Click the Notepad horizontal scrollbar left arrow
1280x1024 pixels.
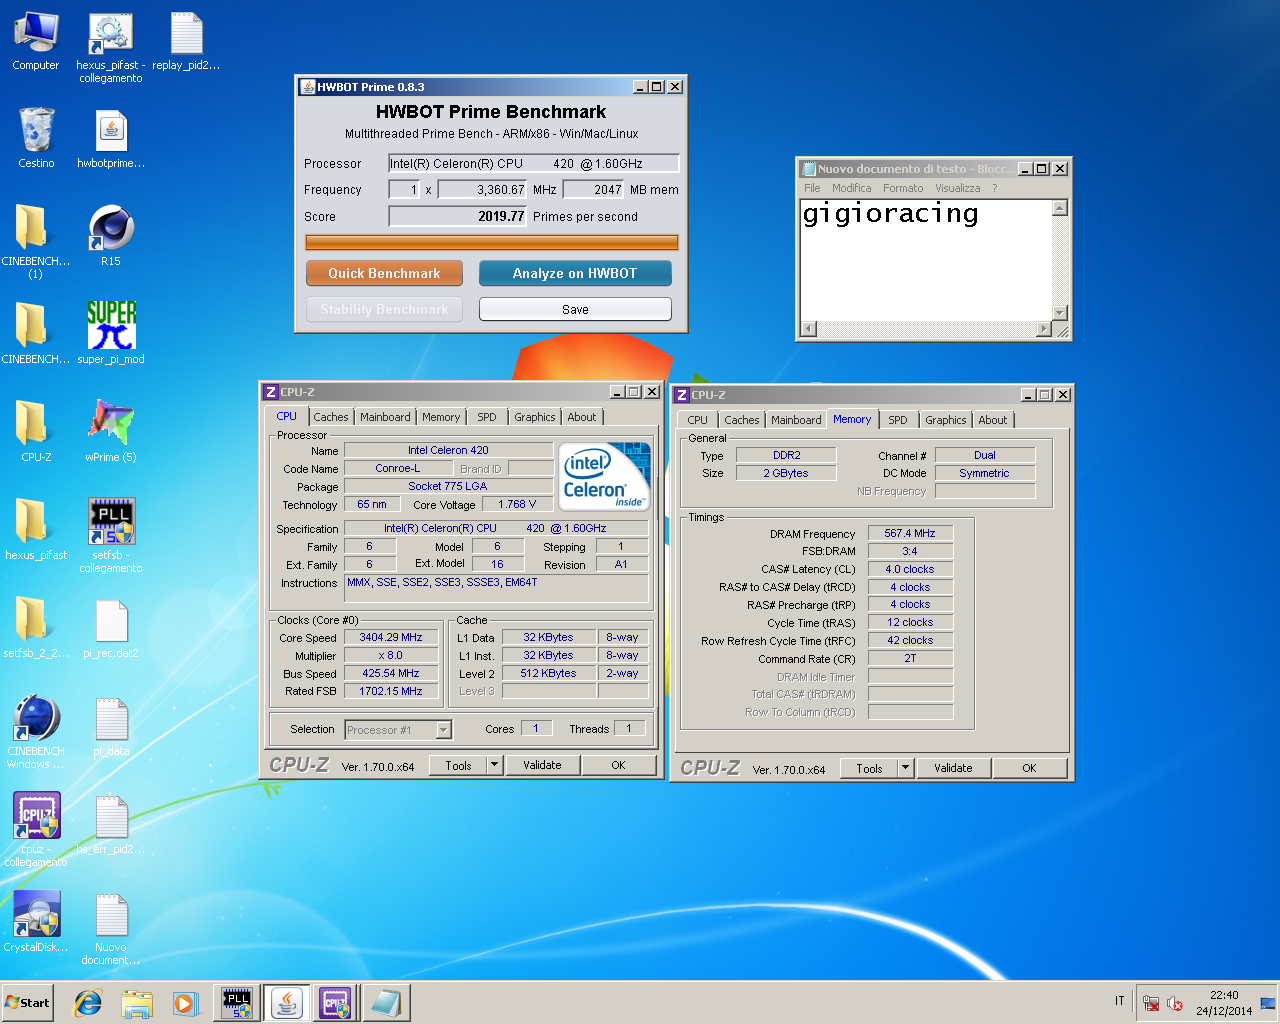click(x=809, y=329)
